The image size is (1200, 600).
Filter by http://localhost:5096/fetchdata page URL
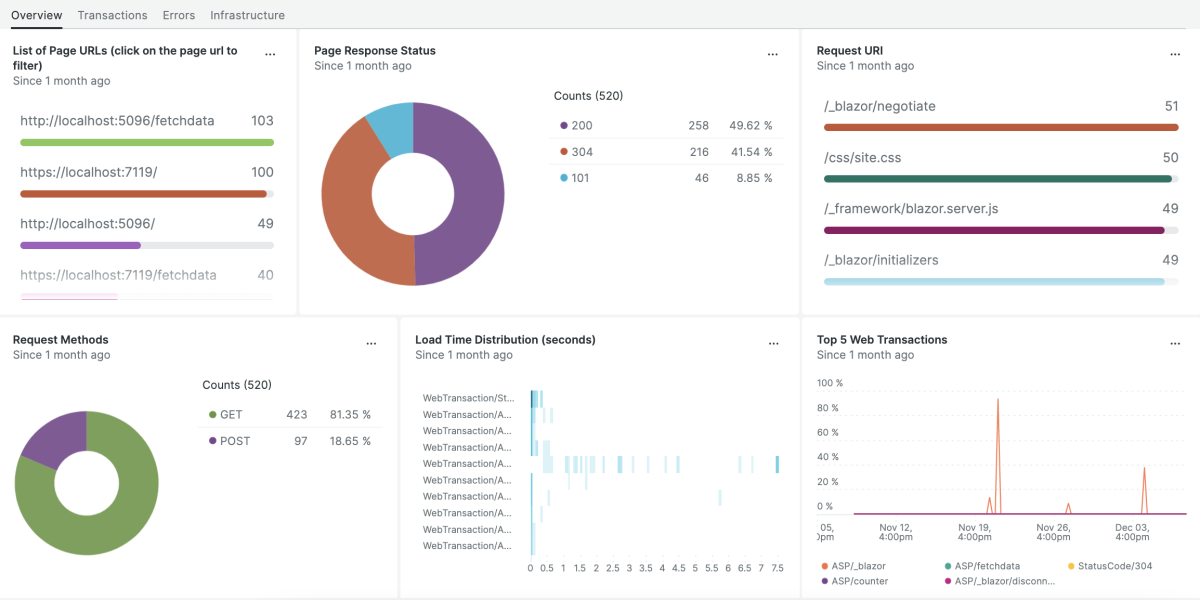point(117,121)
